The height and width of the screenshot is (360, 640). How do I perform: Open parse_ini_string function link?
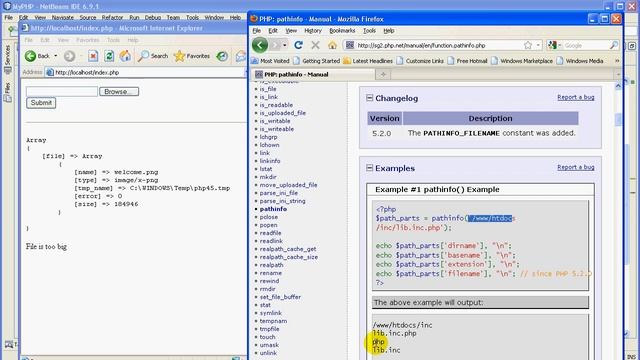[x=282, y=201]
